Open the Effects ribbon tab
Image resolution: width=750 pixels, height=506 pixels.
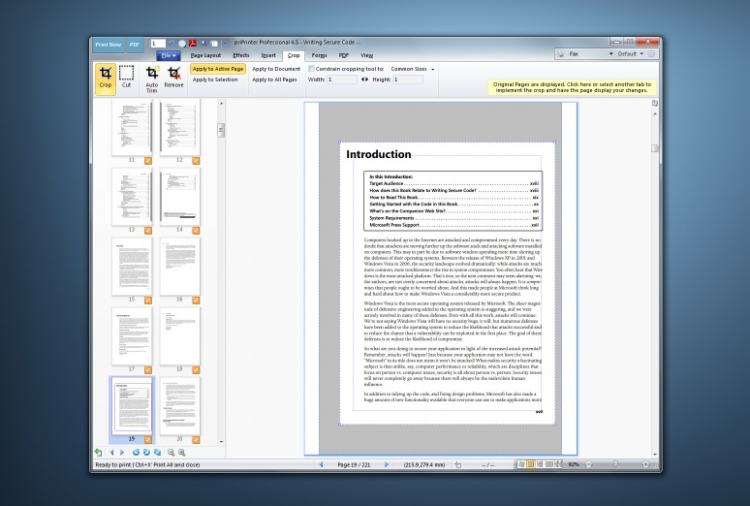(241, 55)
